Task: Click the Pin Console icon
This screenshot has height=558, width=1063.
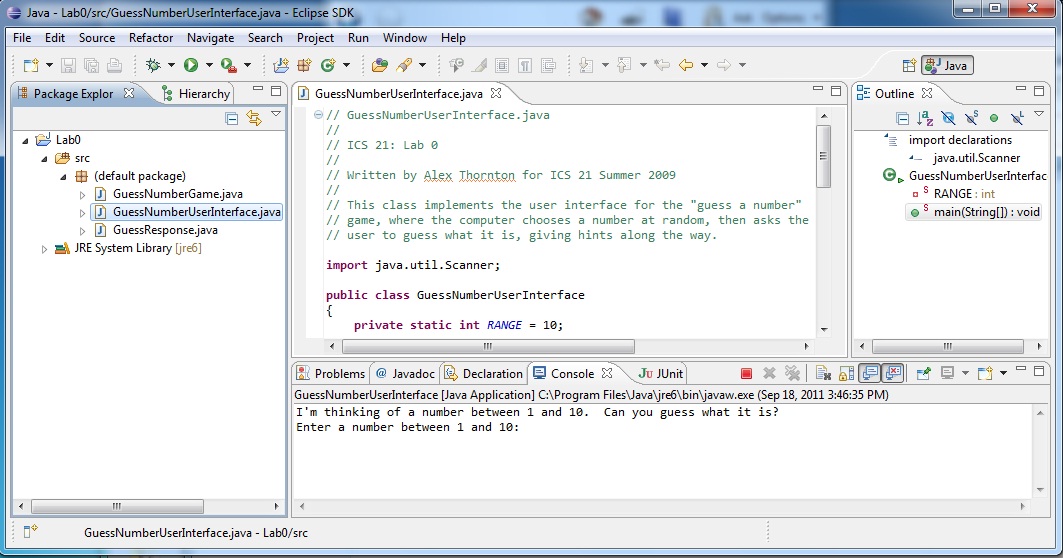Action: coord(923,373)
